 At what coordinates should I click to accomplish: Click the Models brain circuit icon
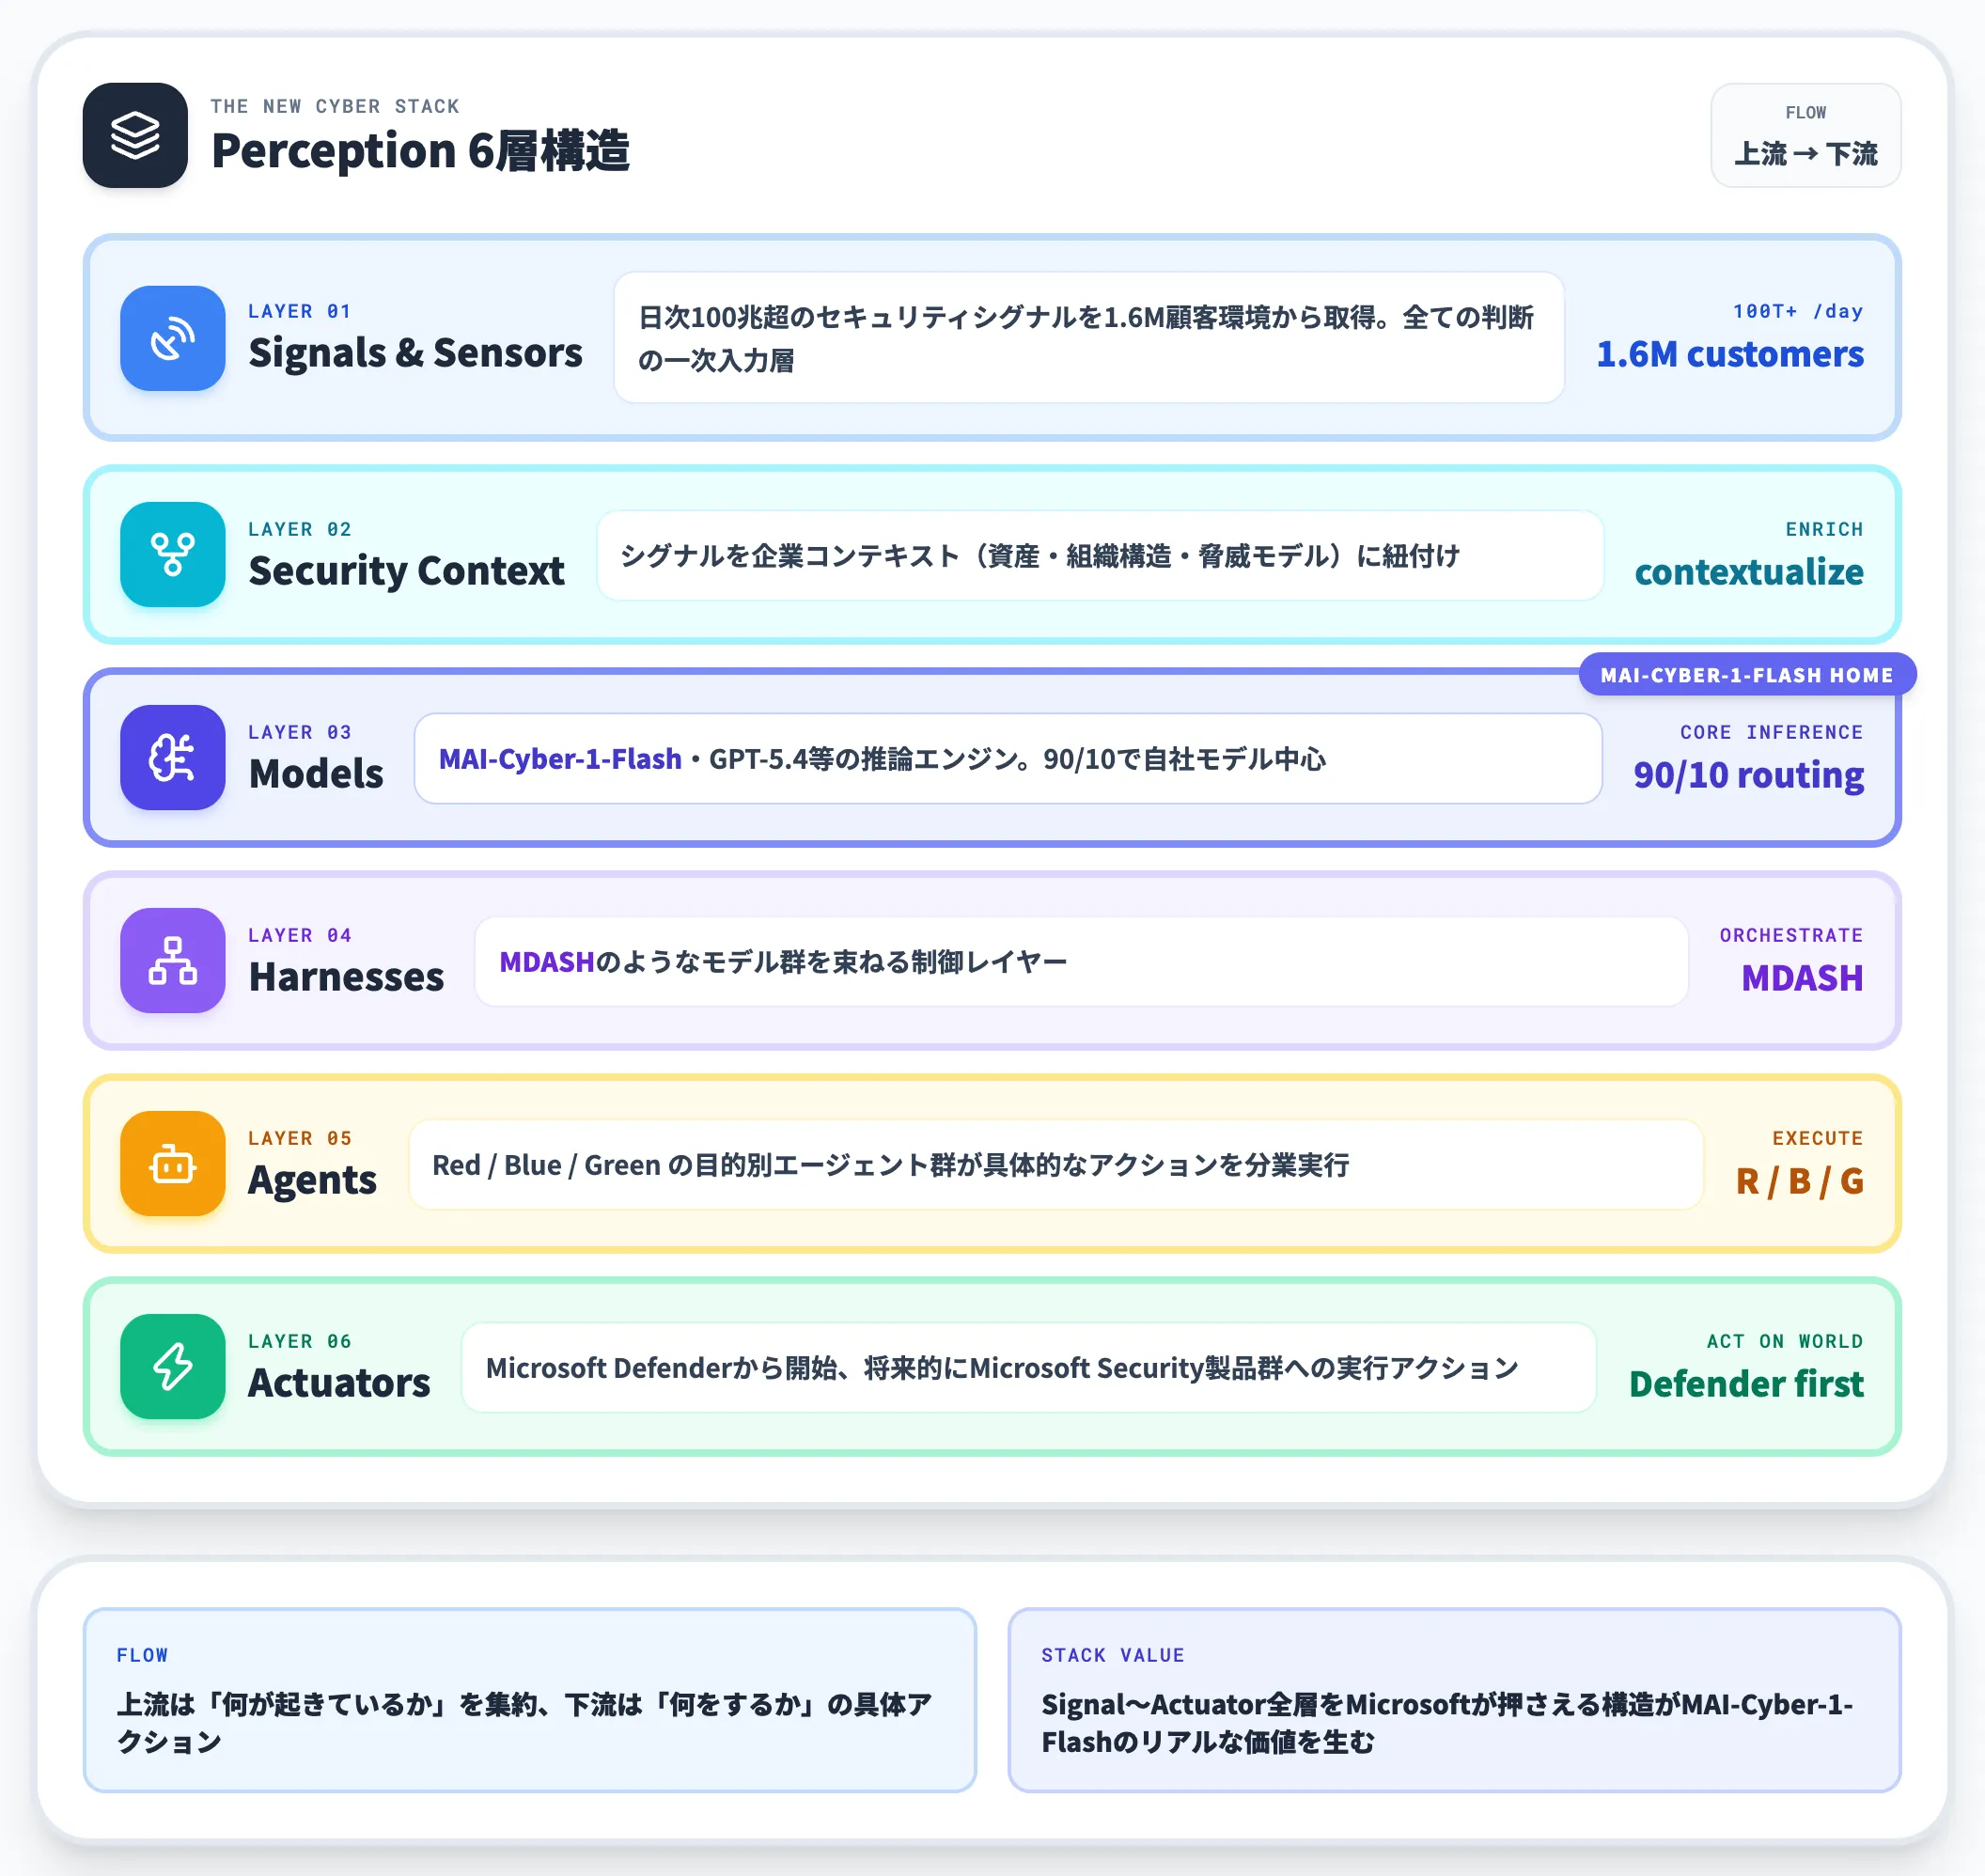pos(172,757)
